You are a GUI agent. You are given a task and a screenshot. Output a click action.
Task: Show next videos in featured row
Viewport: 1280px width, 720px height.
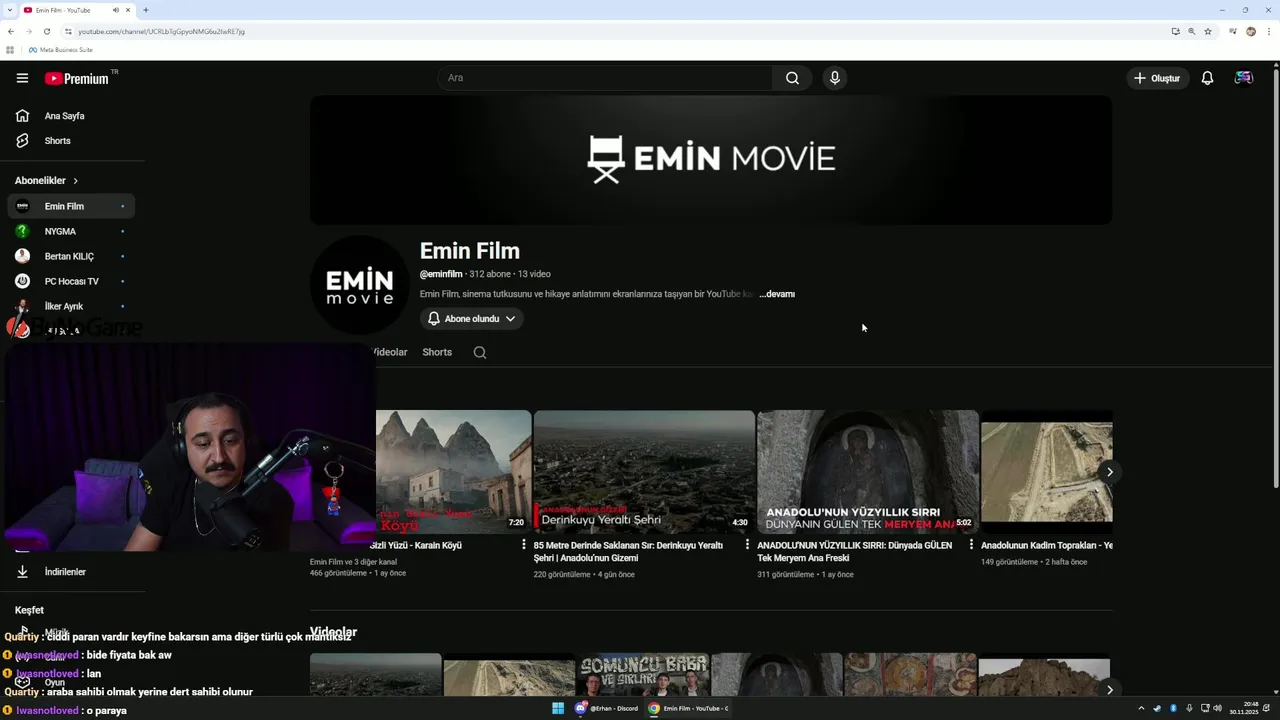pos(1109,472)
